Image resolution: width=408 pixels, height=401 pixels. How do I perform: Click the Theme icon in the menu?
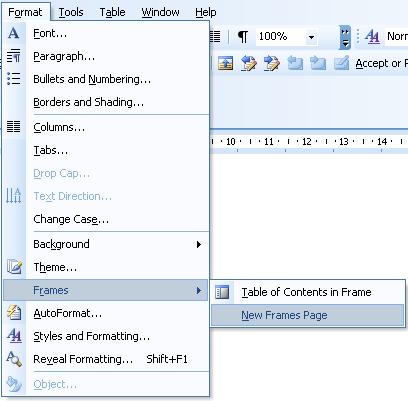click(x=14, y=267)
